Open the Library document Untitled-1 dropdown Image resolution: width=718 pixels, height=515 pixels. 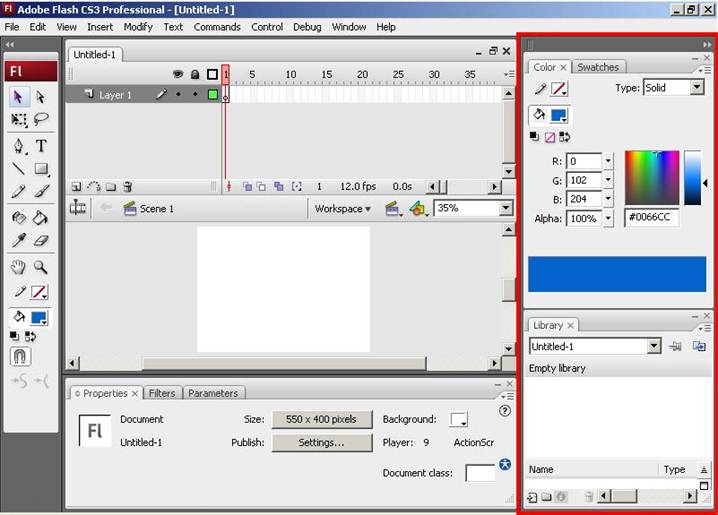tap(654, 346)
